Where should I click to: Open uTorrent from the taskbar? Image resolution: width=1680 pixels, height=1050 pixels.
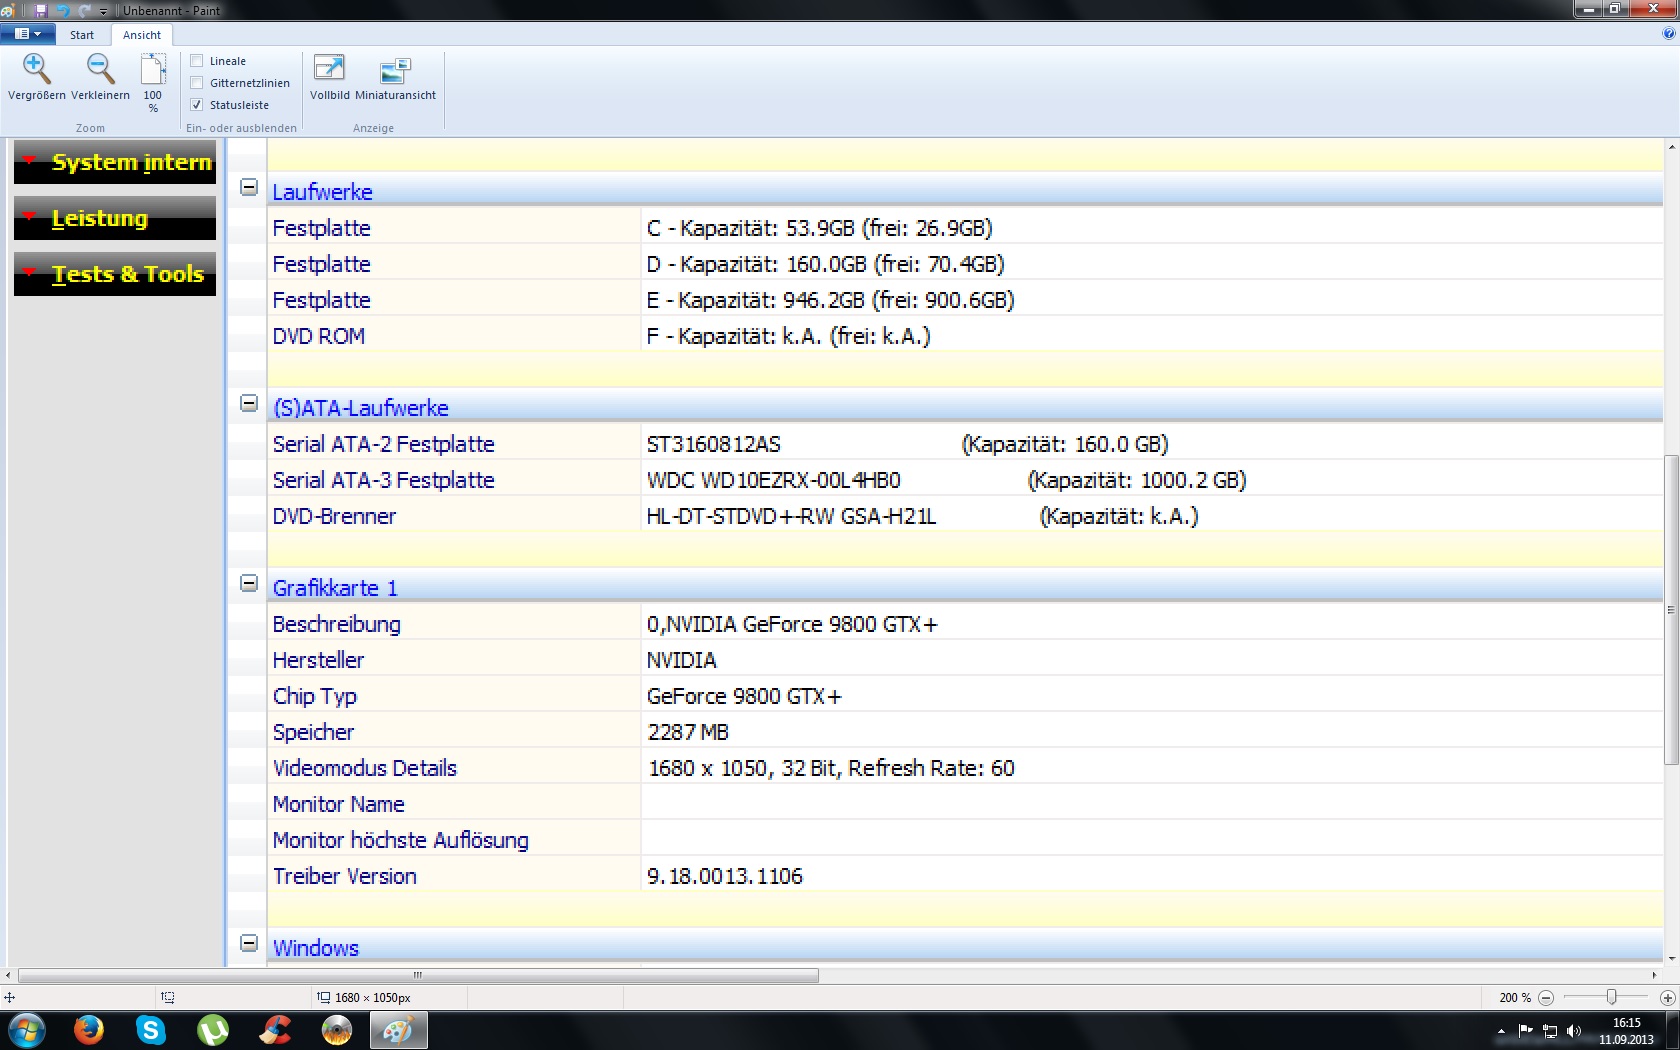pyautogui.click(x=213, y=1030)
